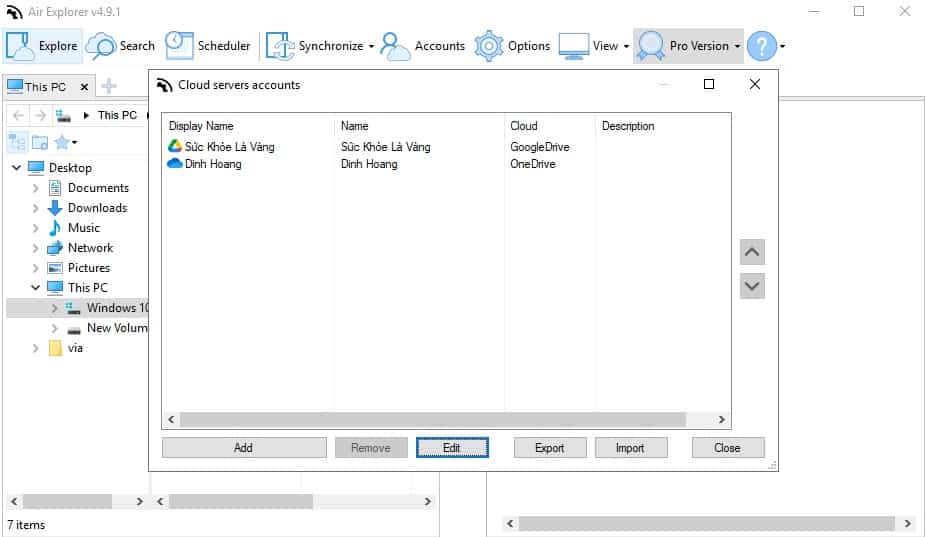Screen dimensions: 926x537
Task: Select Documents in the folder tree
Action: 98,188
